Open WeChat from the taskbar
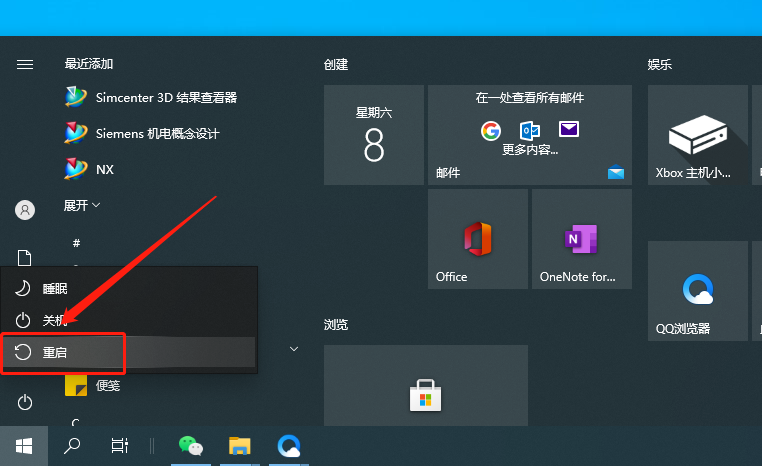This screenshot has width=762, height=466. tap(191, 446)
